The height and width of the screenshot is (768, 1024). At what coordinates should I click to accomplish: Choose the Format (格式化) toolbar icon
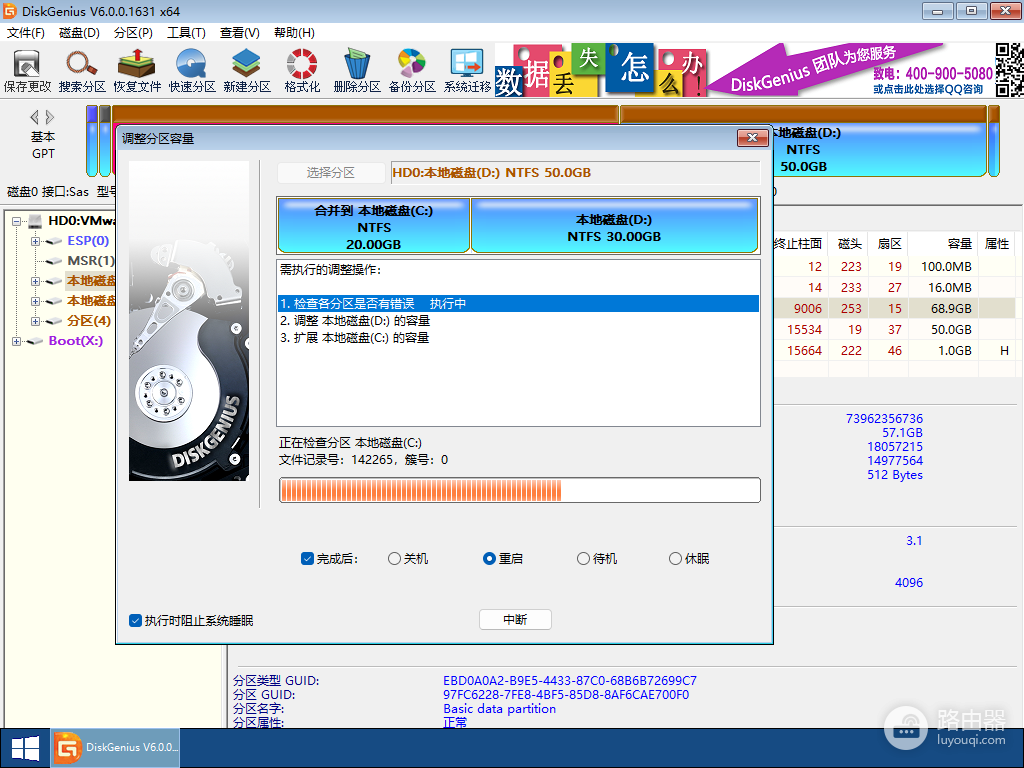pos(302,71)
